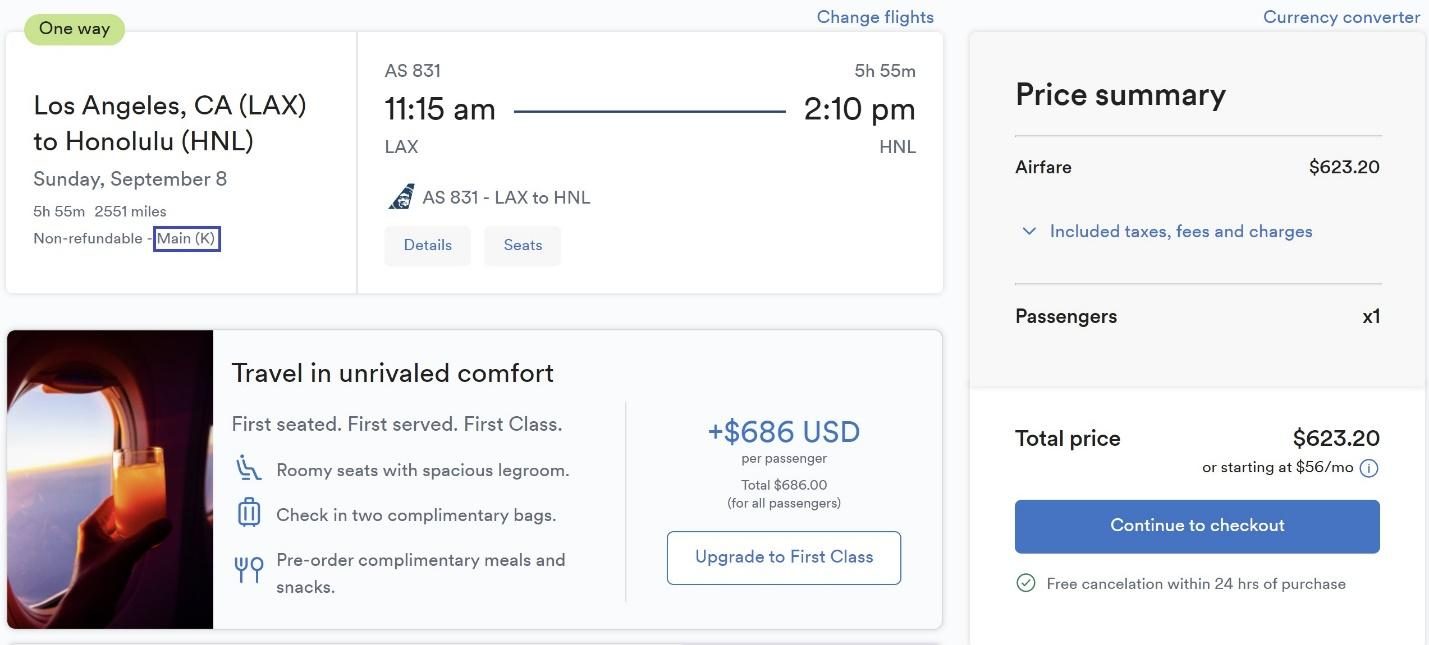The width and height of the screenshot is (1429, 645).
Task: Open the Currency converter link
Action: click(x=1341, y=17)
